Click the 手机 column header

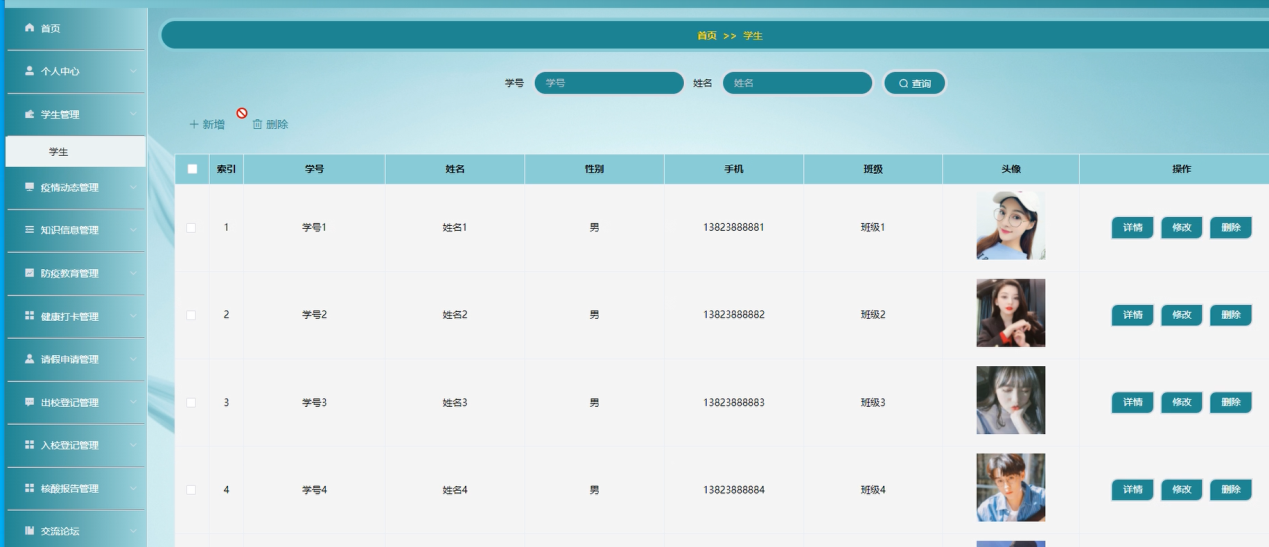734,169
